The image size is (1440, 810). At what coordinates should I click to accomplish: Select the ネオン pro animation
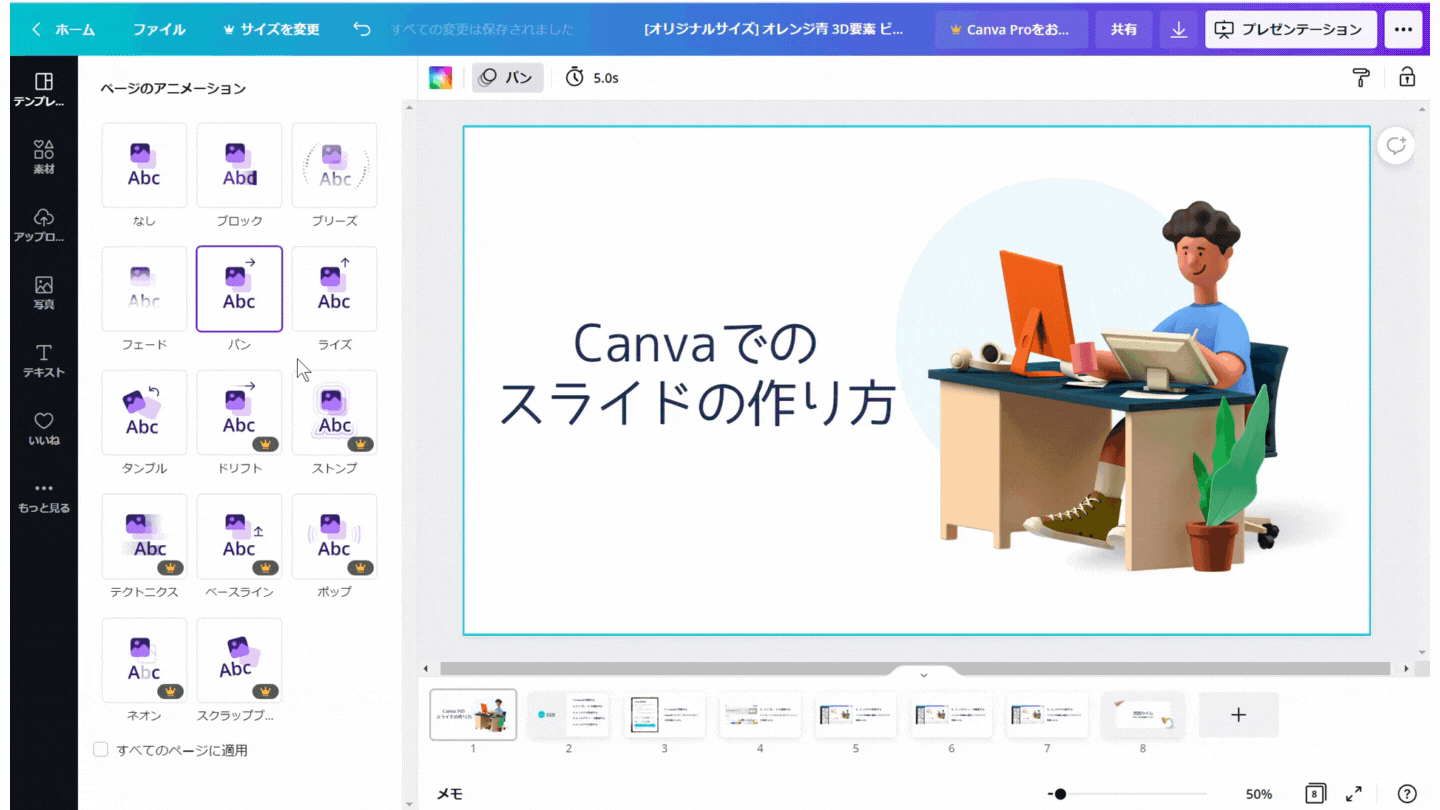pos(144,661)
